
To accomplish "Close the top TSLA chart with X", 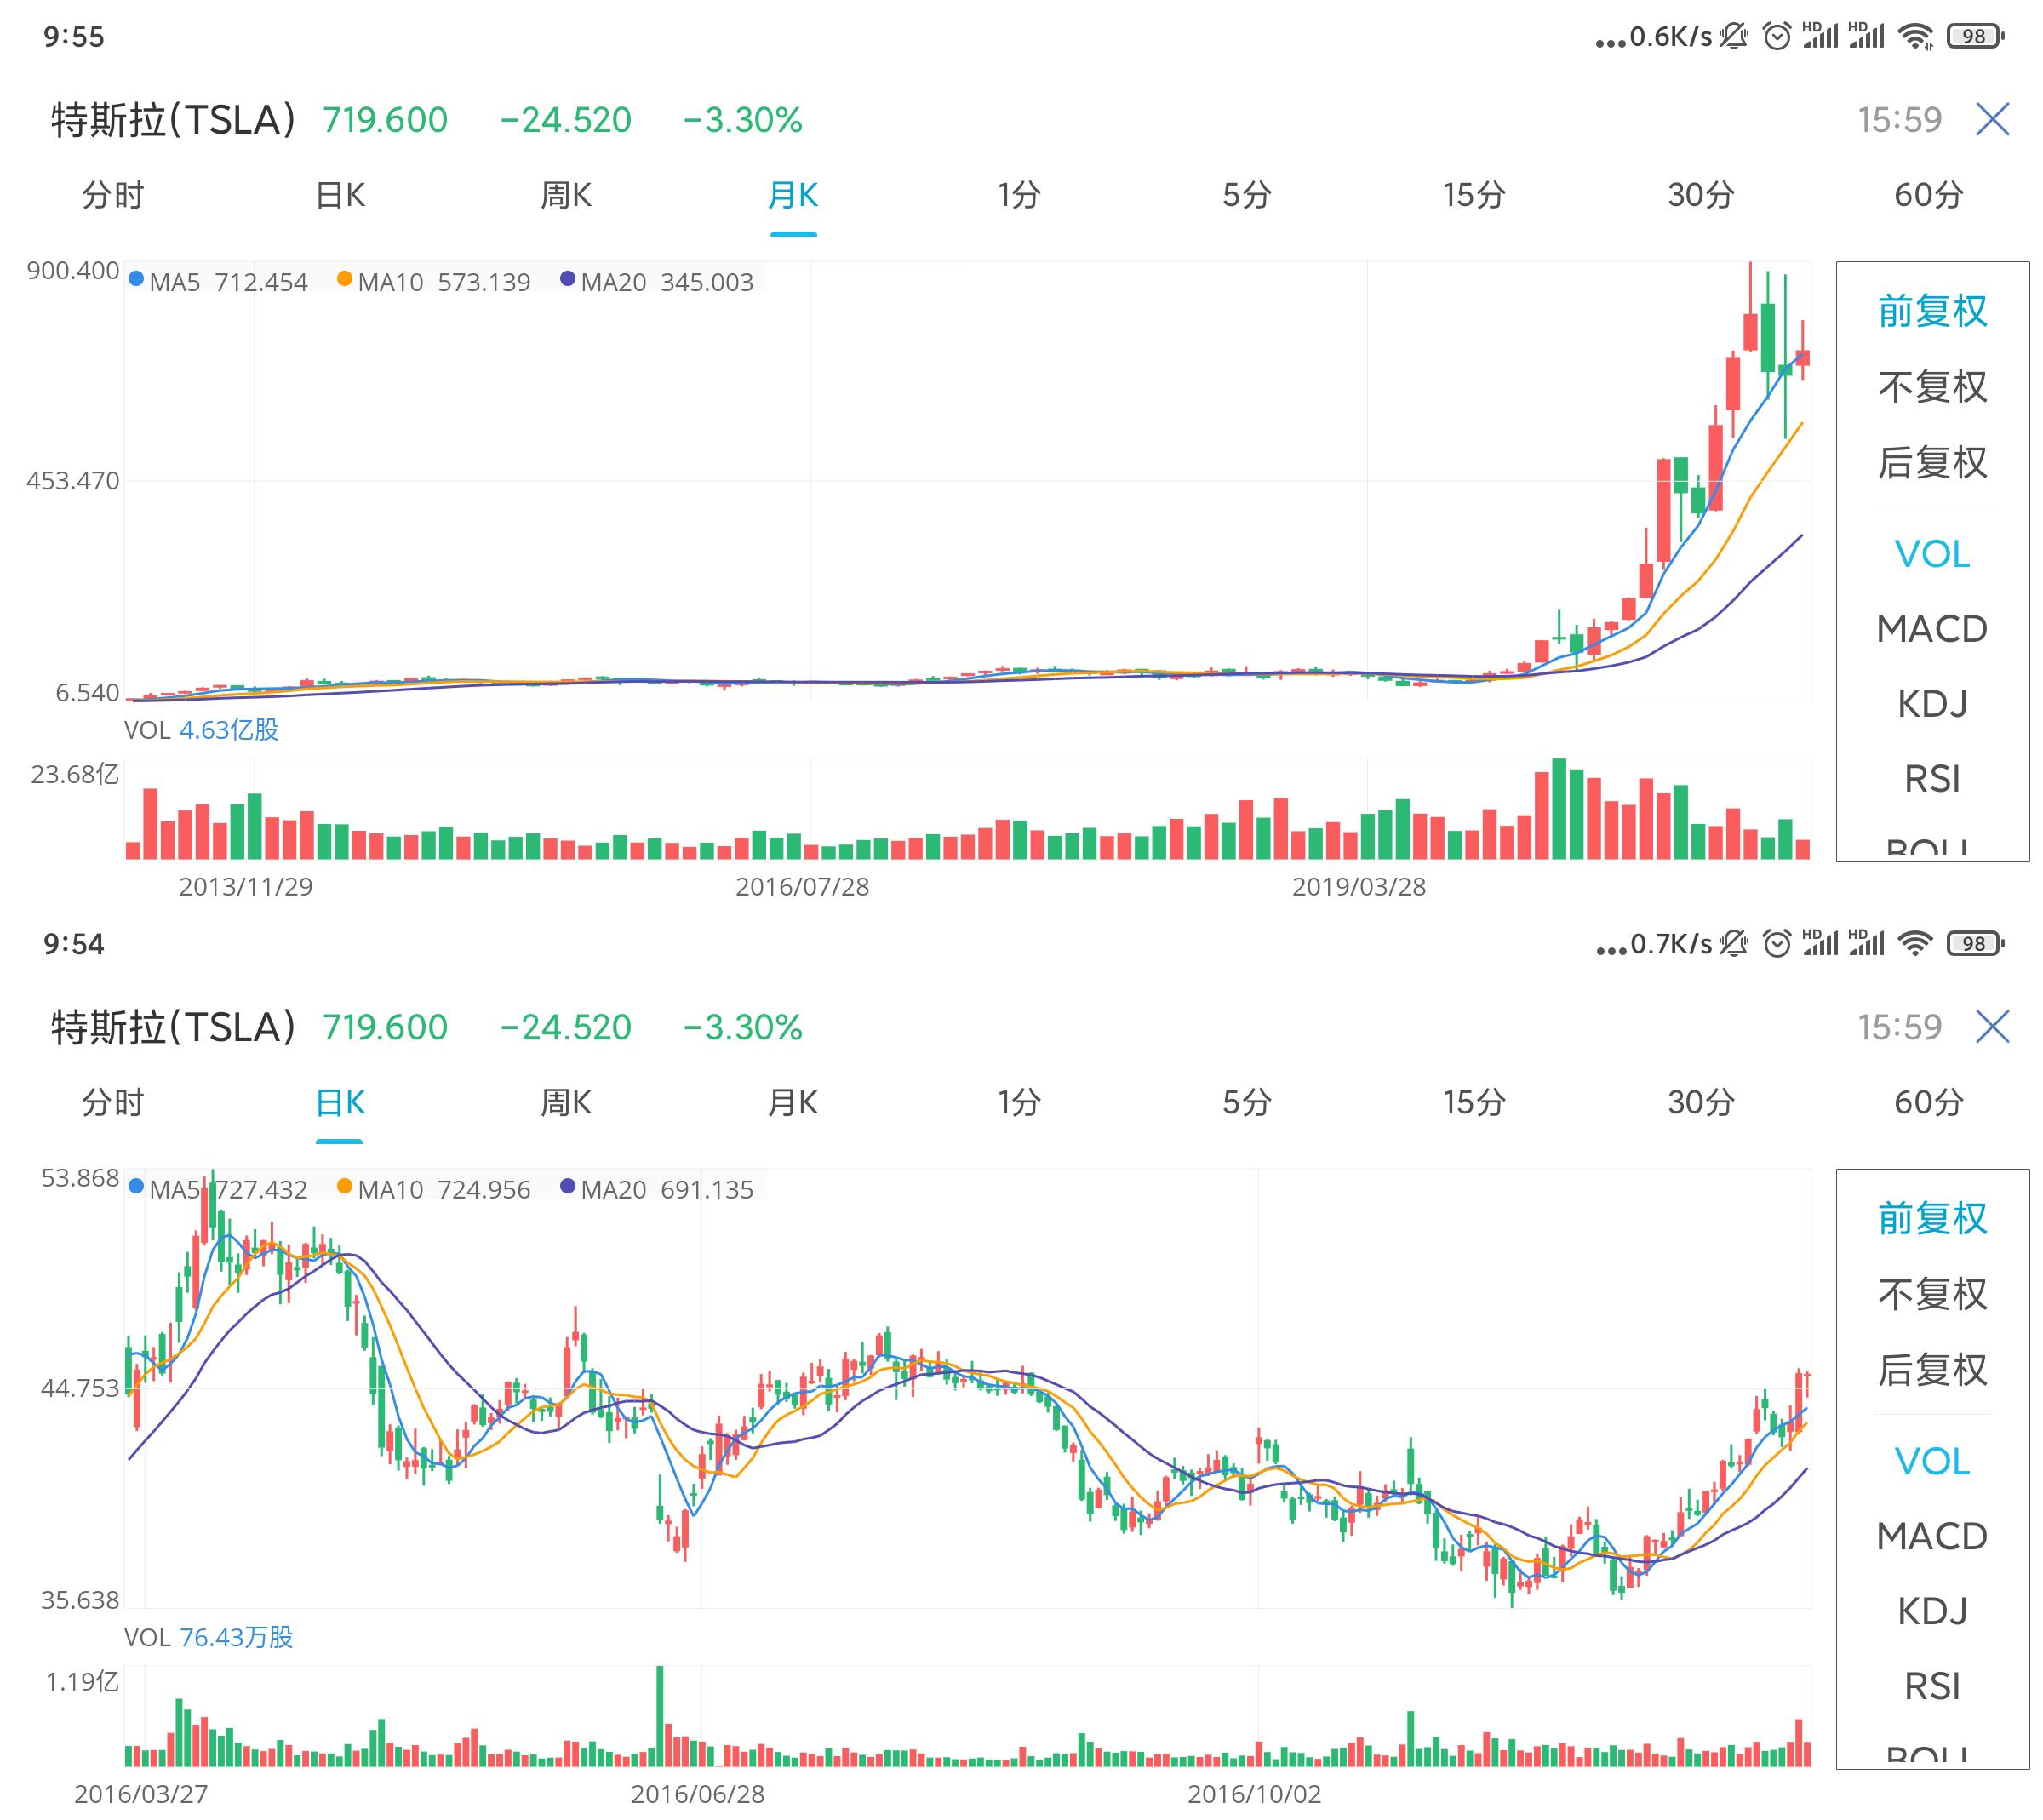I will [x=1992, y=119].
